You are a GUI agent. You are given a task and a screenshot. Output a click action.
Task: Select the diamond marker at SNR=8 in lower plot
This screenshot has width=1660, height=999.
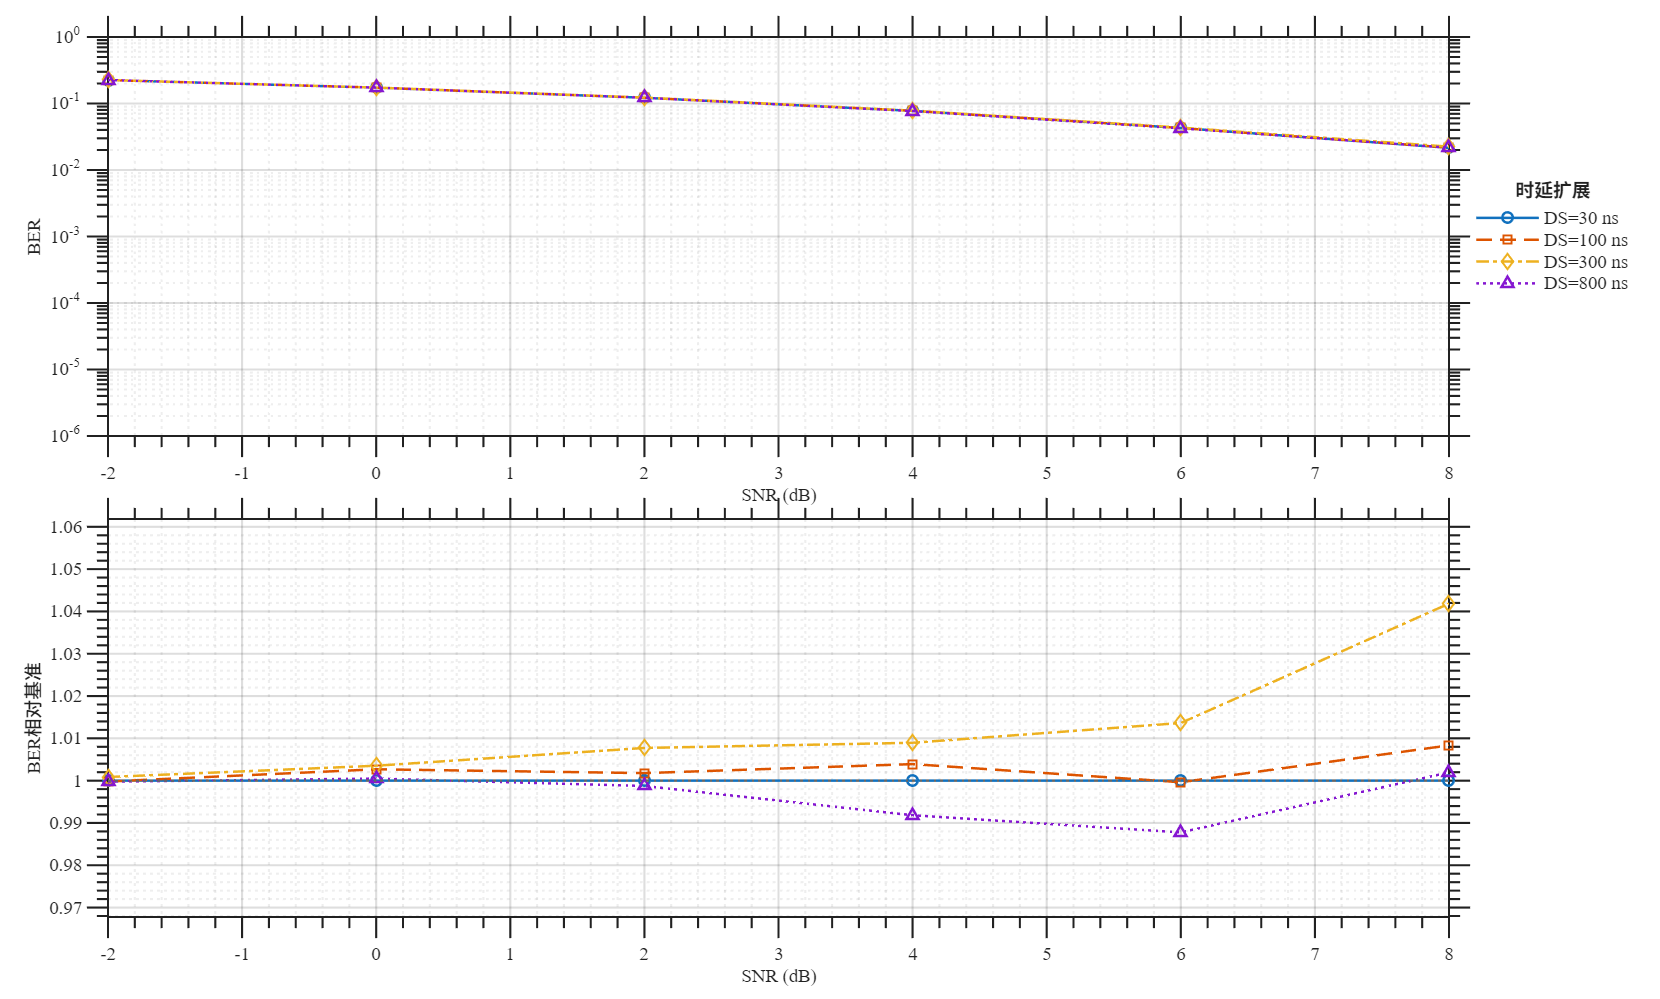pos(1447,604)
